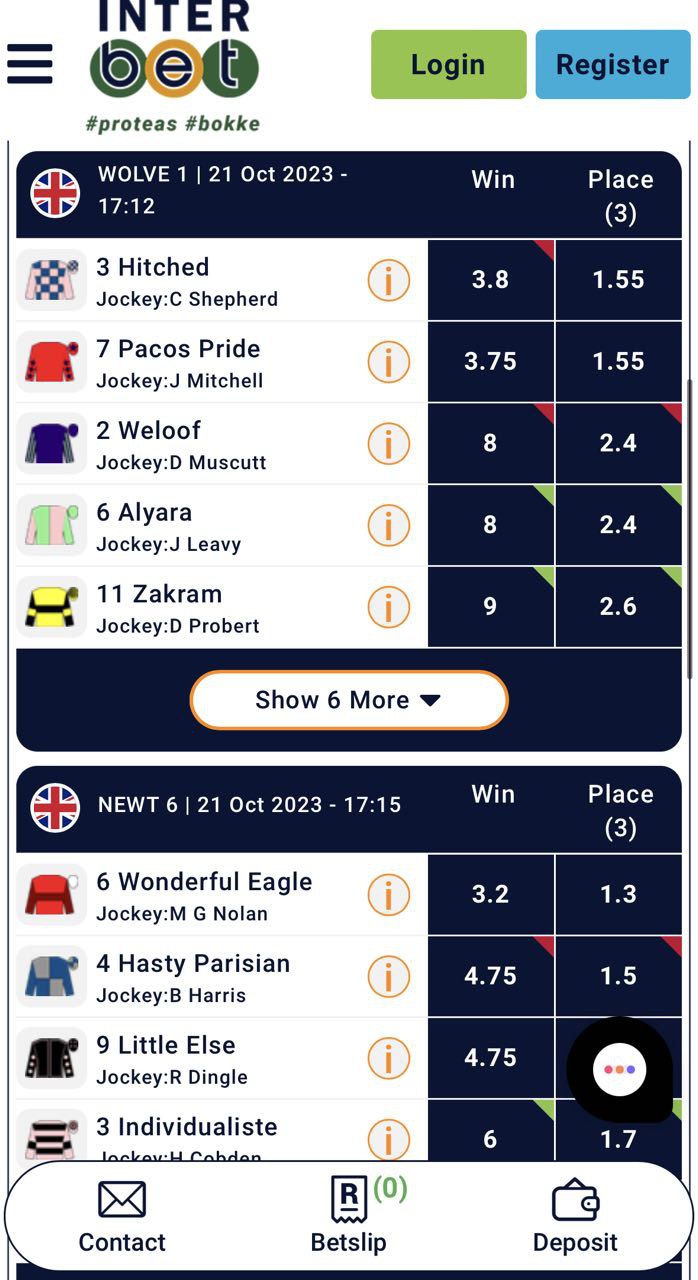
Task: Open info icon for Hitched
Action: click(x=388, y=281)
